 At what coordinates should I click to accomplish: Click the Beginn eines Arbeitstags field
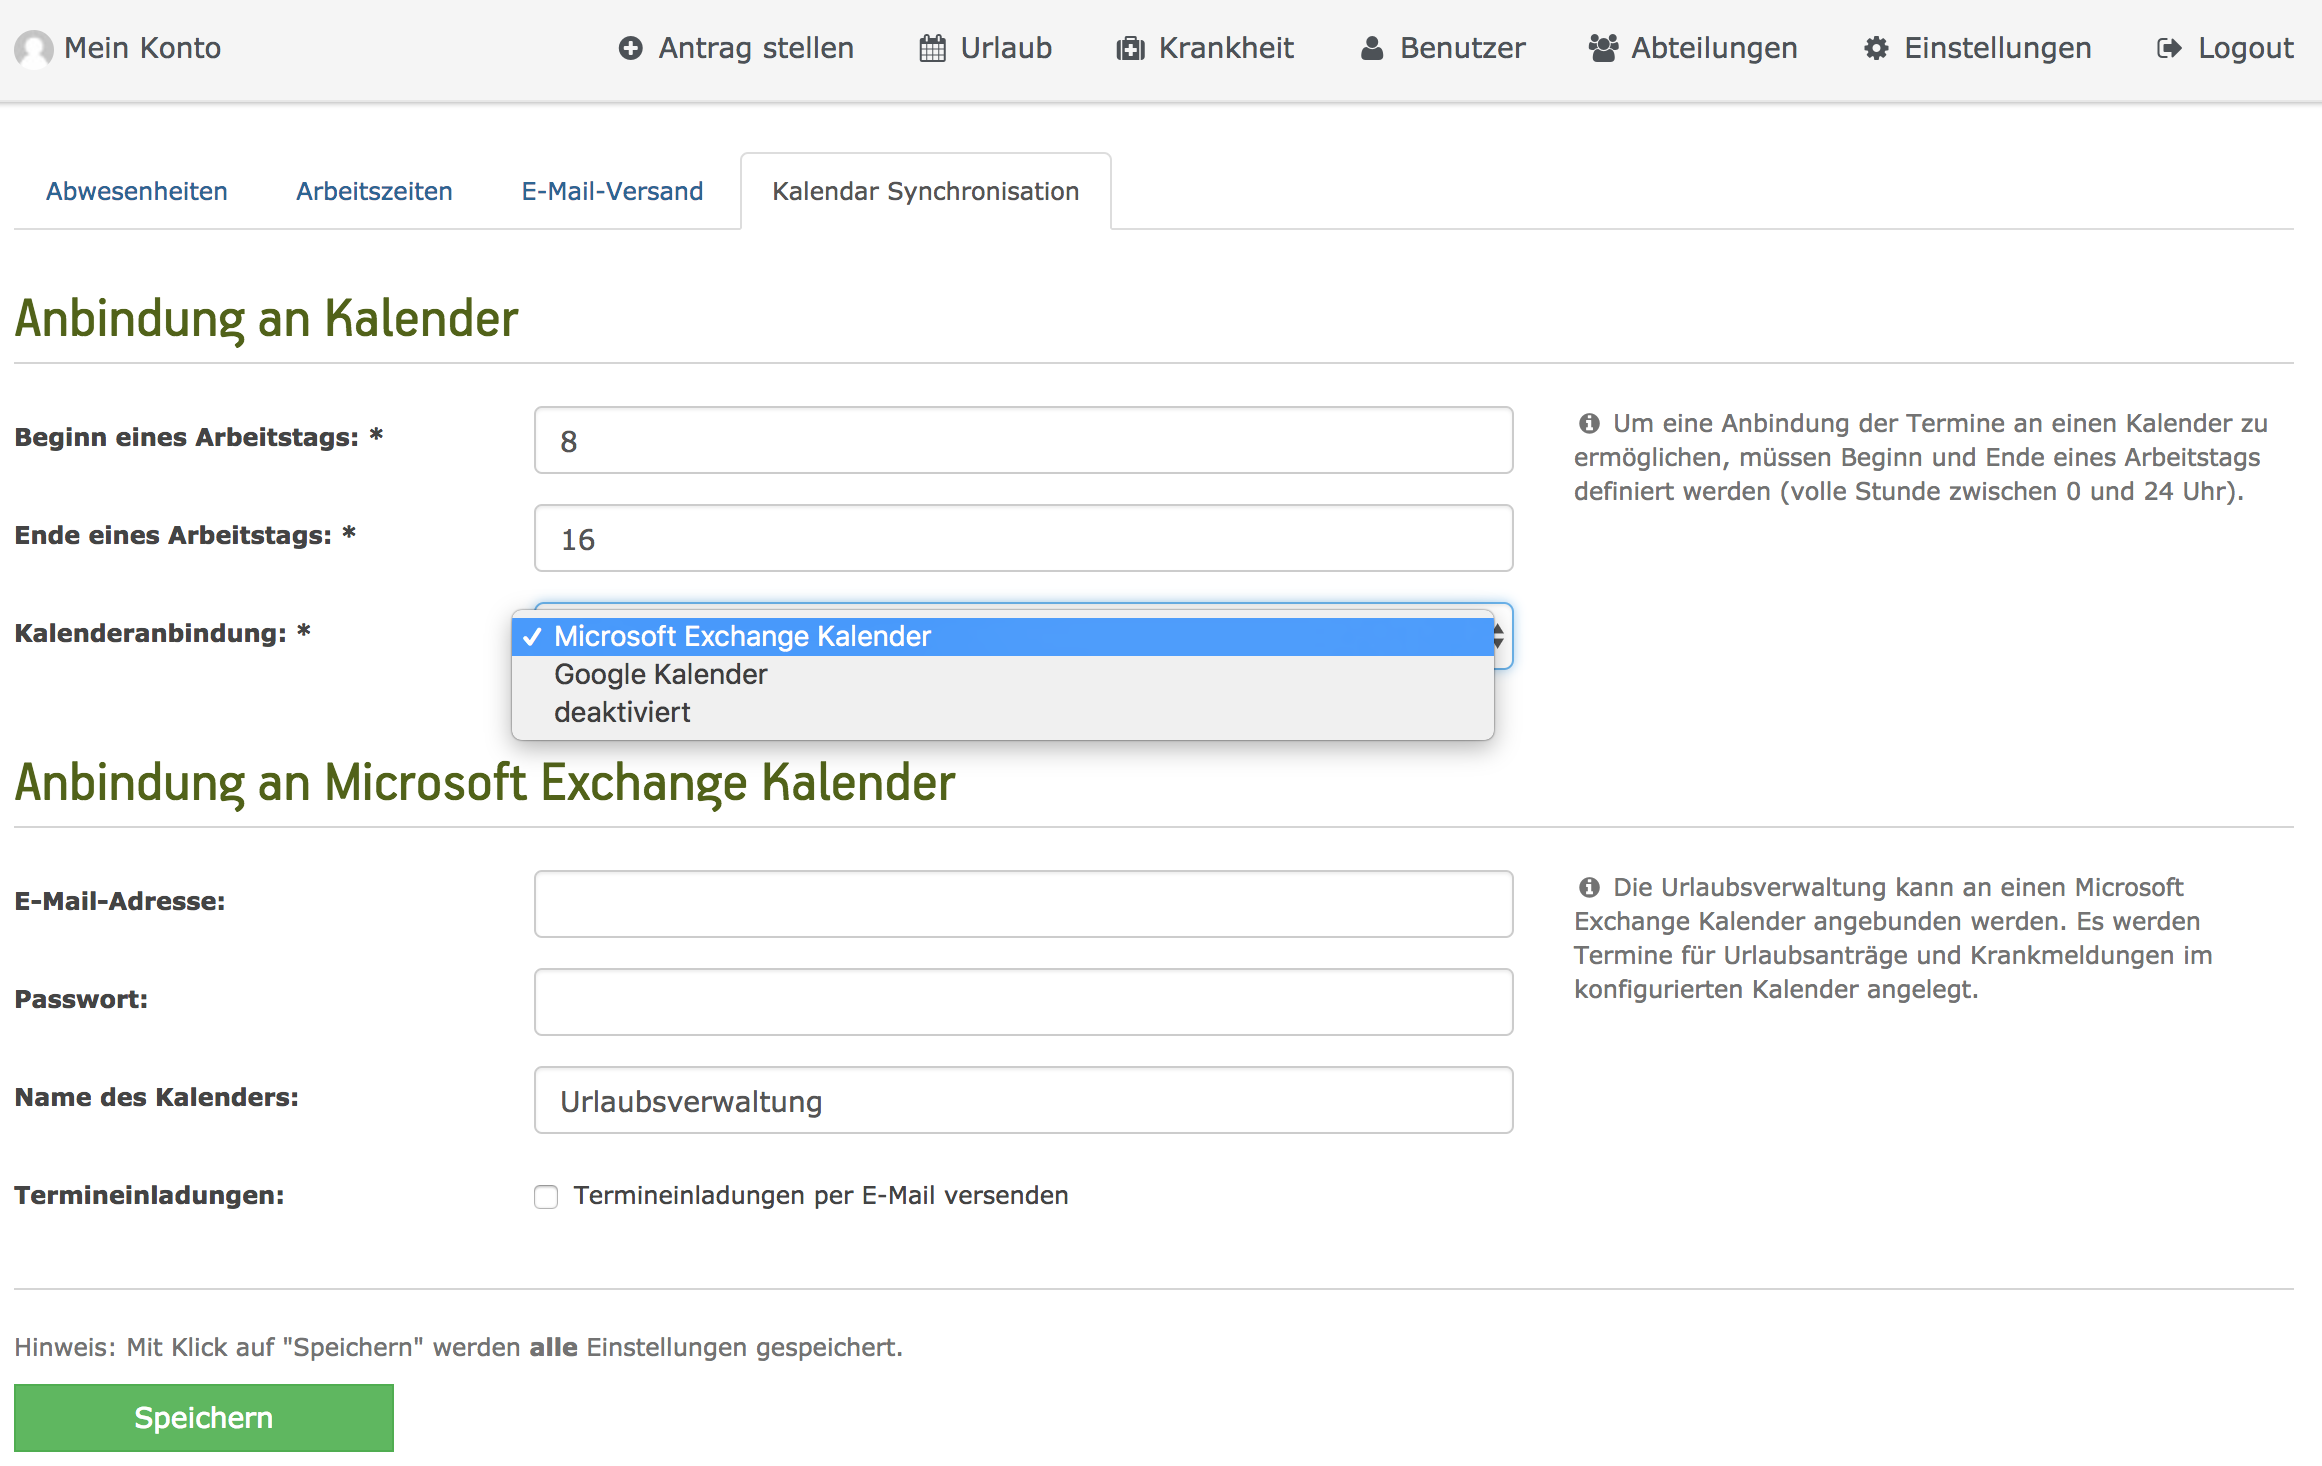pos(1023,440)
